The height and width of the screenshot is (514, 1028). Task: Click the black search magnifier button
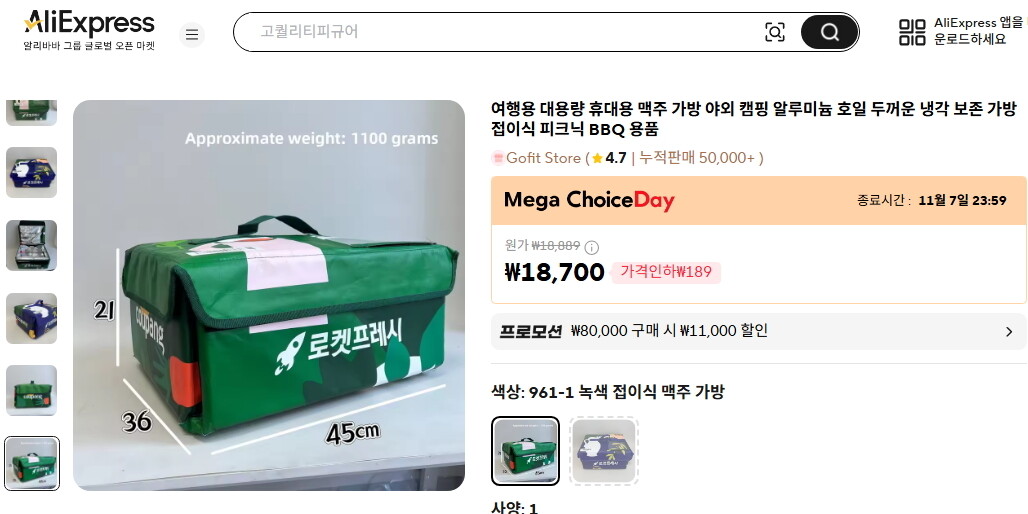(x=829, y=32)
